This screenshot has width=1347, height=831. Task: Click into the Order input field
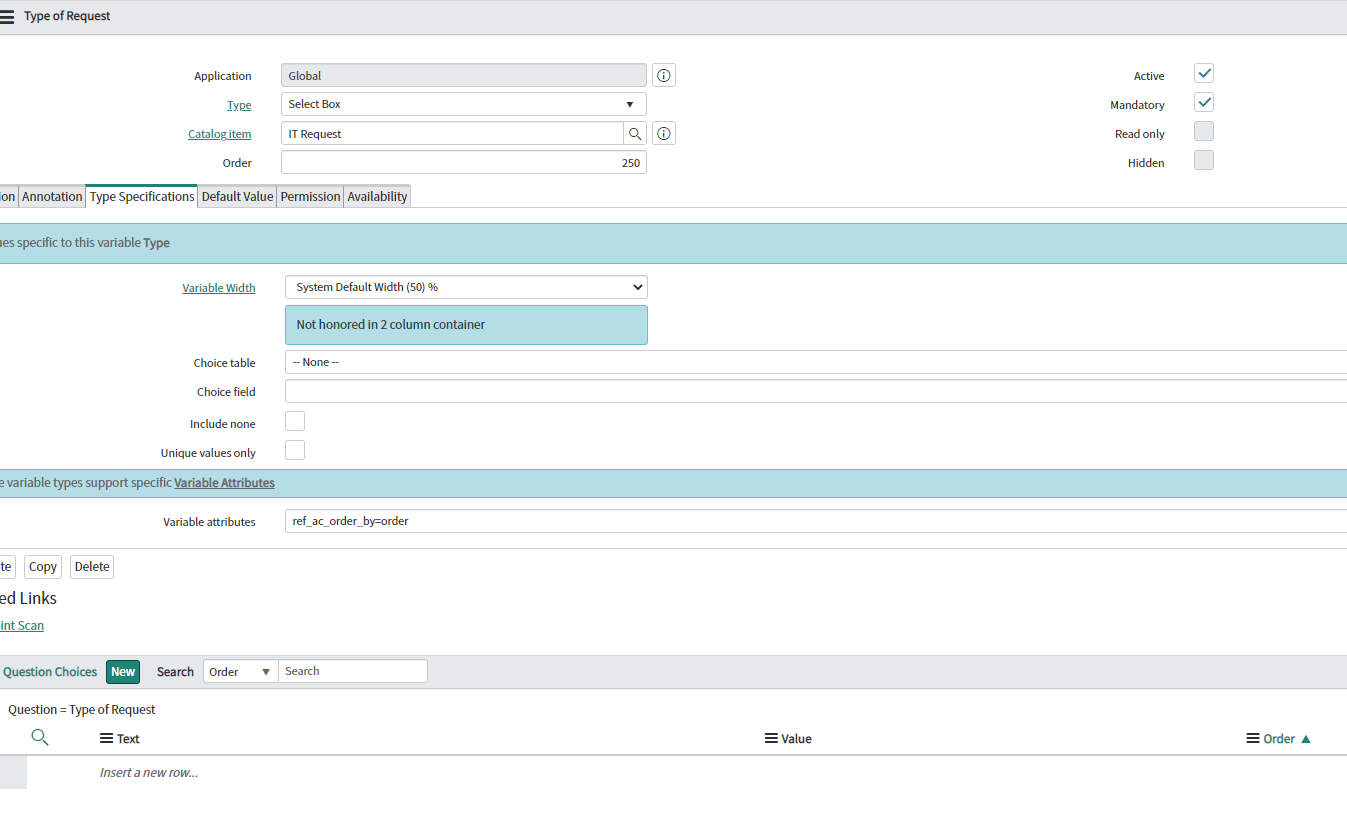pyautogui.click(x=464, y=162)
